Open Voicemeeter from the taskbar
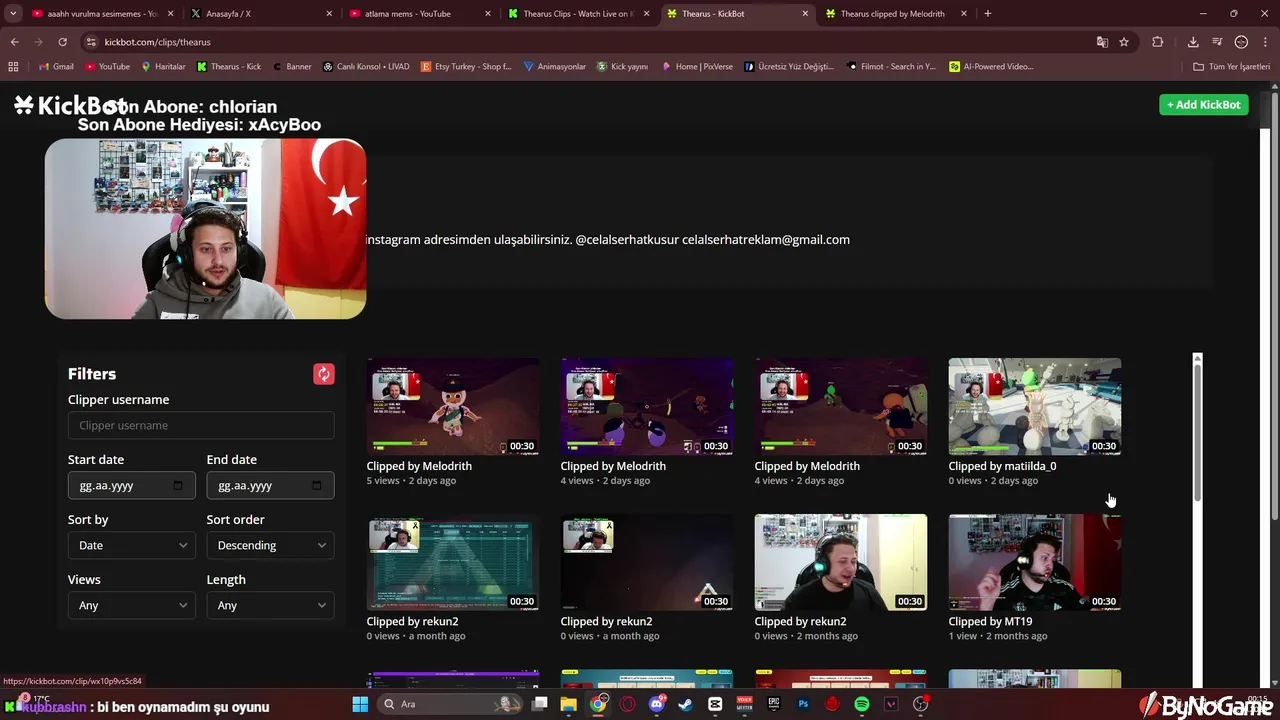Viewport: 1280px width, 720px height. (744, 704)
